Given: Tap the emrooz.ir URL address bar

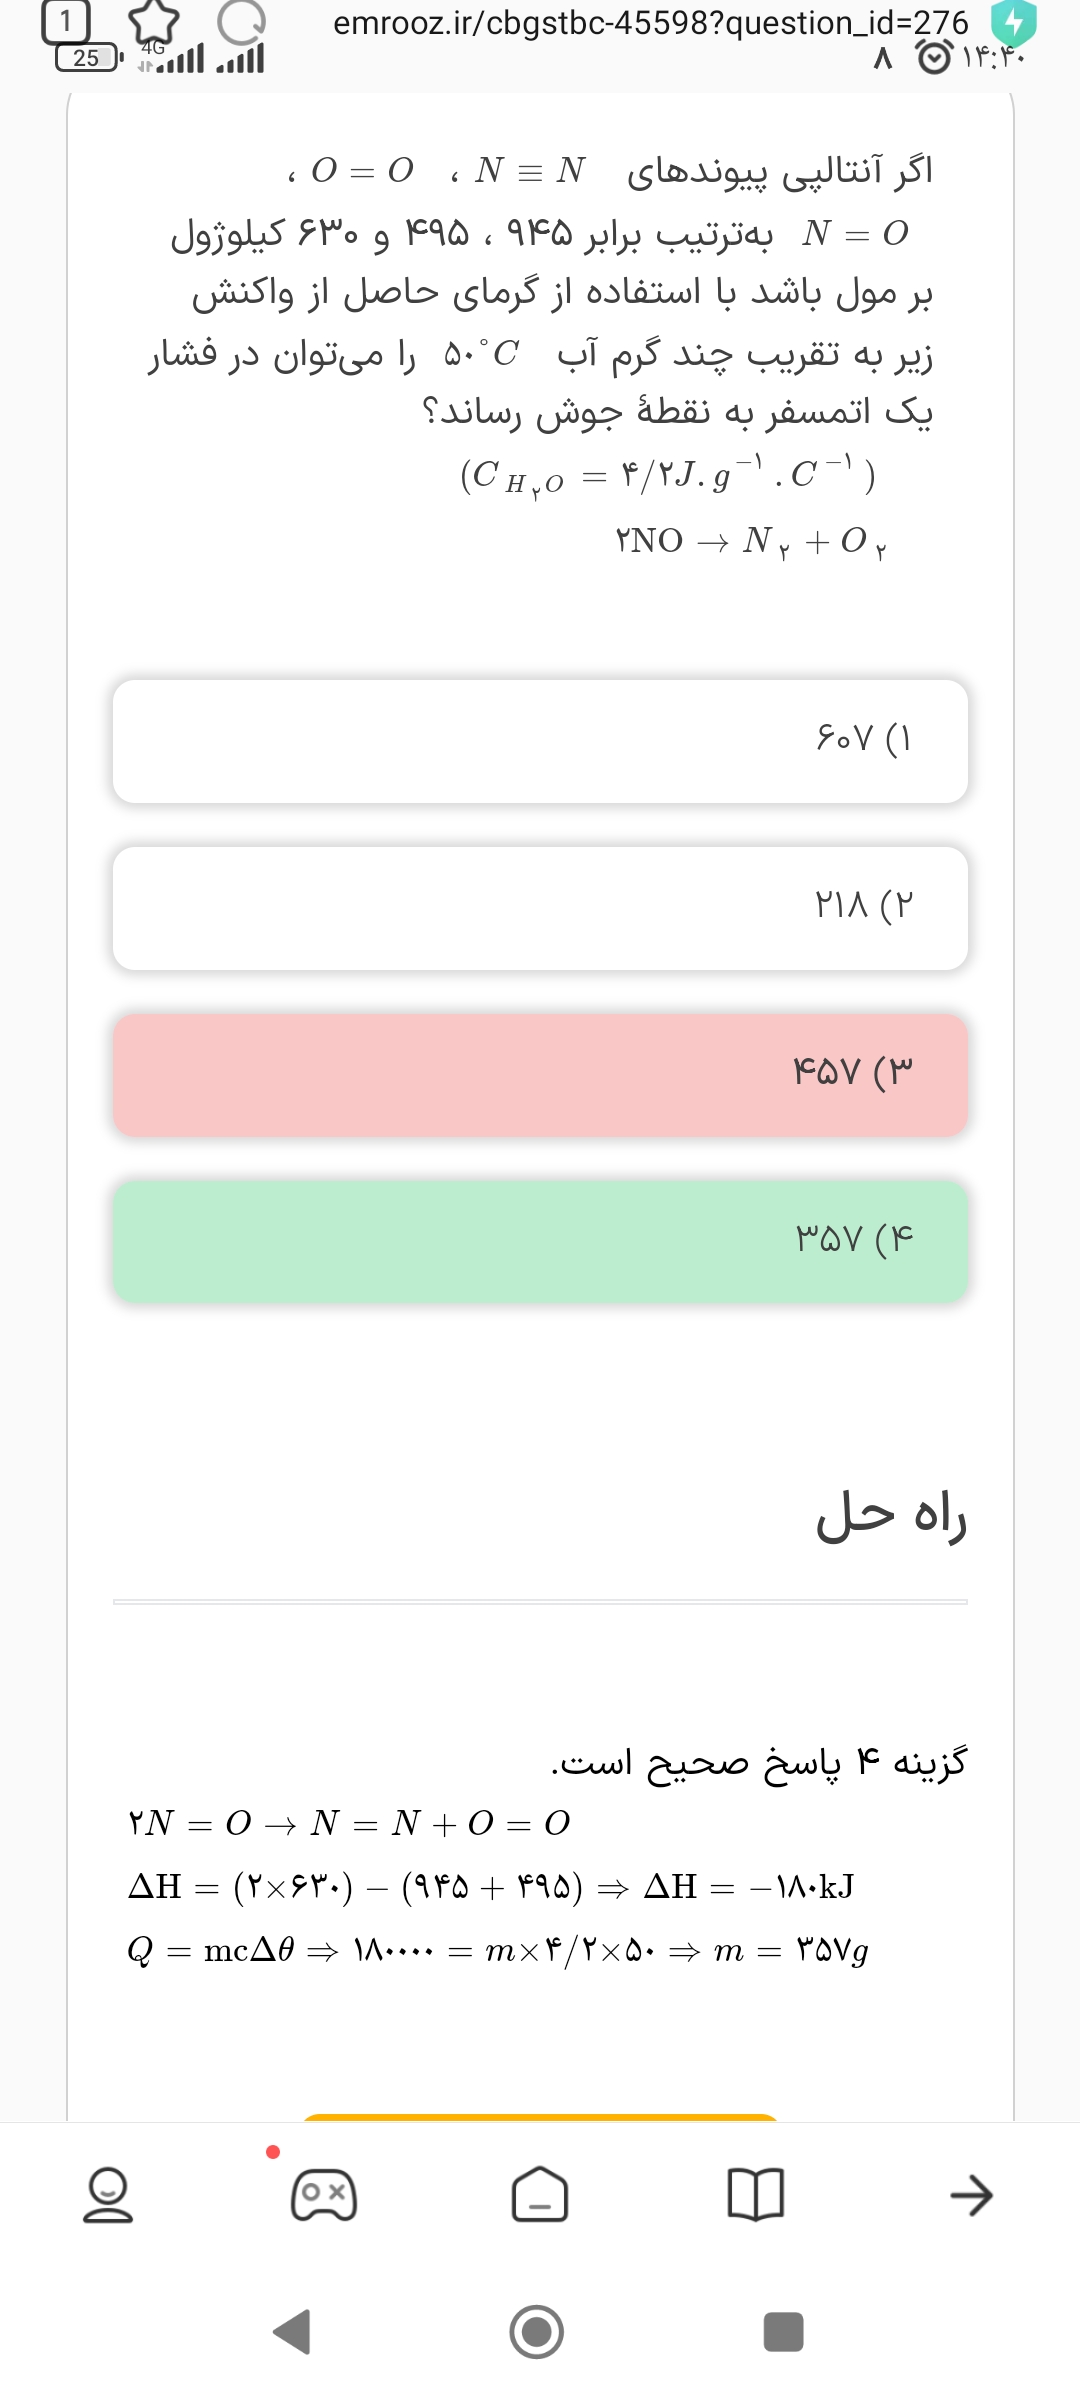Looking at the screenshot, I should point(650,22).
